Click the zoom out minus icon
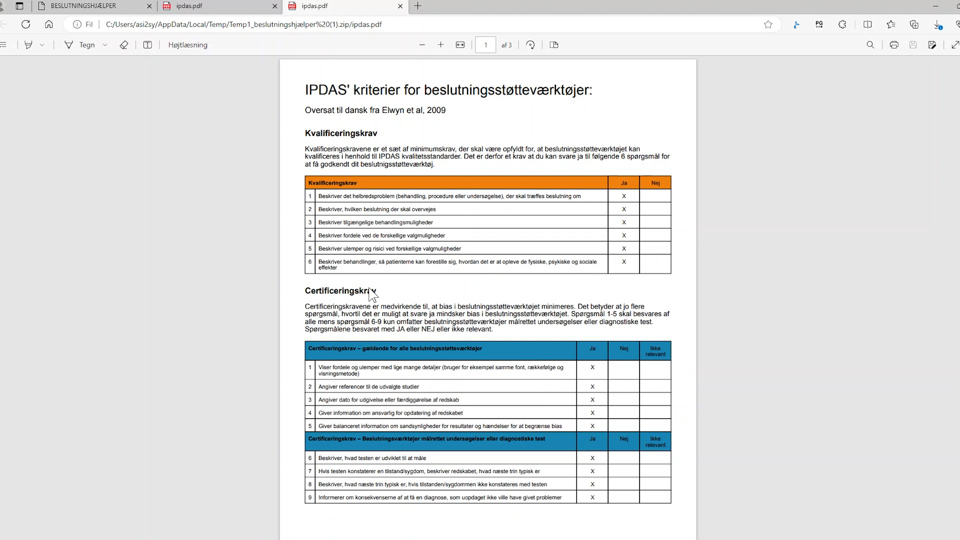 422,45
